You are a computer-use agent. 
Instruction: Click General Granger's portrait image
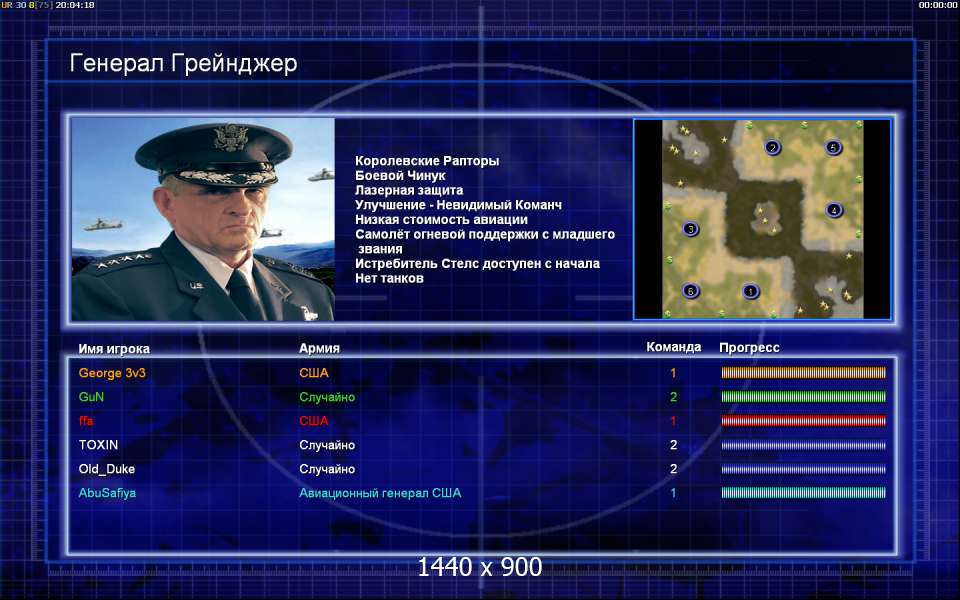pos(203,219)
